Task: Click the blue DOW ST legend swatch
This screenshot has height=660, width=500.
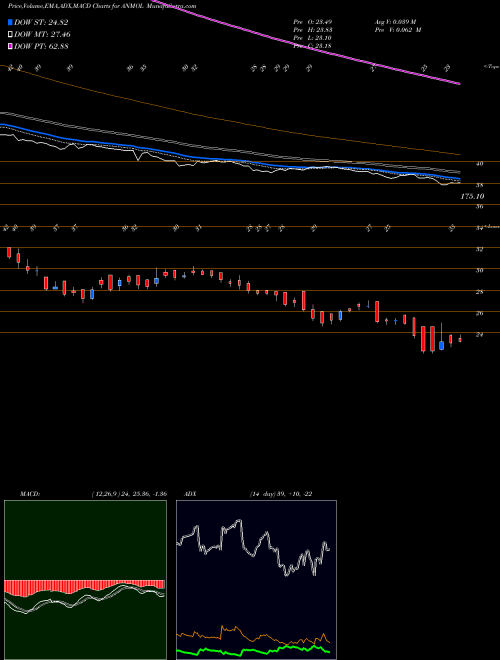Action: [x=10, y=22]
